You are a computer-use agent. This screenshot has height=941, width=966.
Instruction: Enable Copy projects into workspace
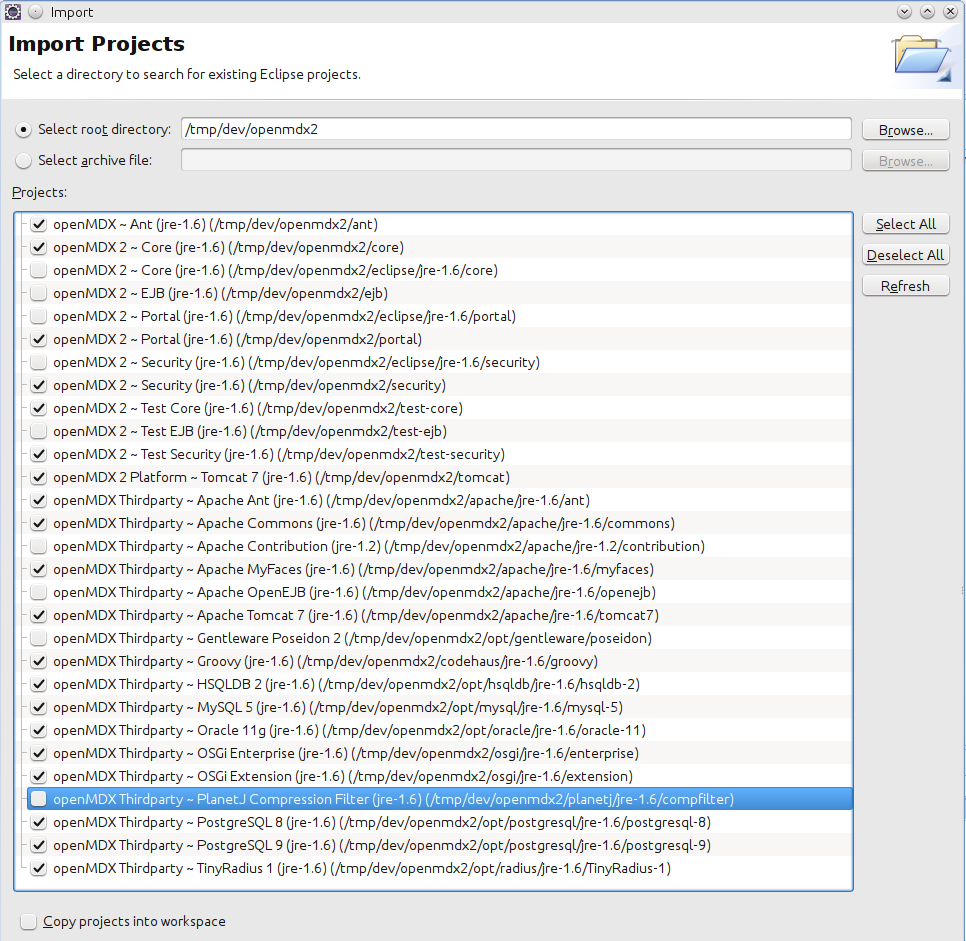click(29, 921)
